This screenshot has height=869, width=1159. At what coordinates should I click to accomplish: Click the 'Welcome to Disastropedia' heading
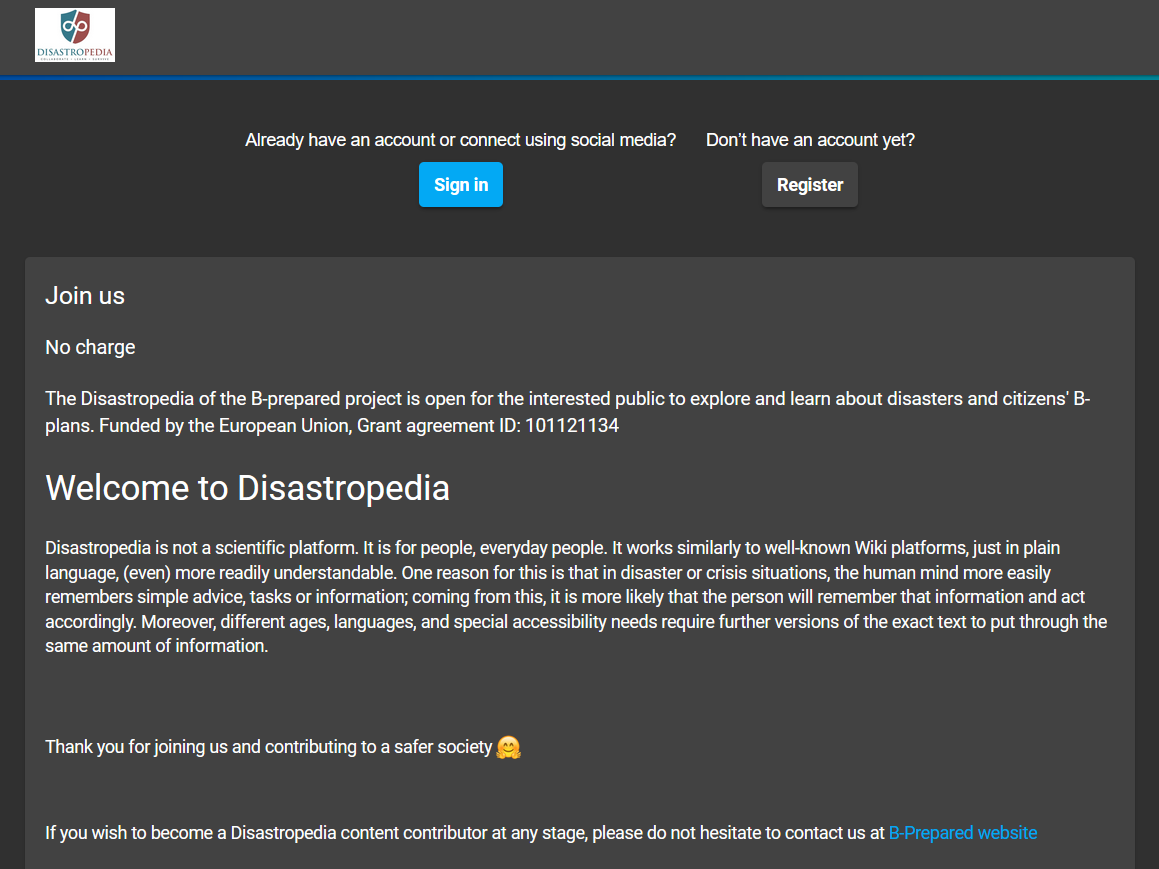pyautogui.click(x=247, y=488)
